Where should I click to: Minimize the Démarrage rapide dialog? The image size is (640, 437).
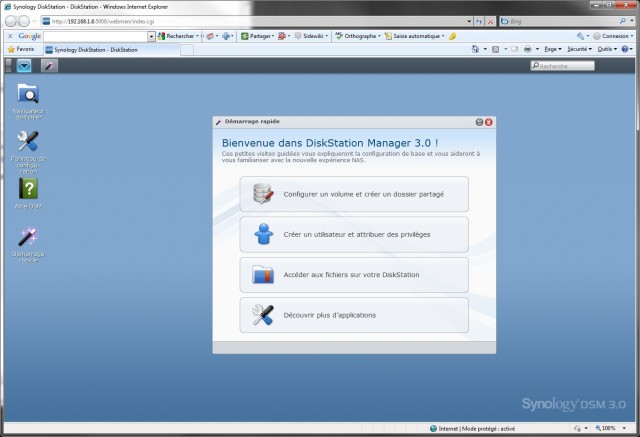point(479,122)
